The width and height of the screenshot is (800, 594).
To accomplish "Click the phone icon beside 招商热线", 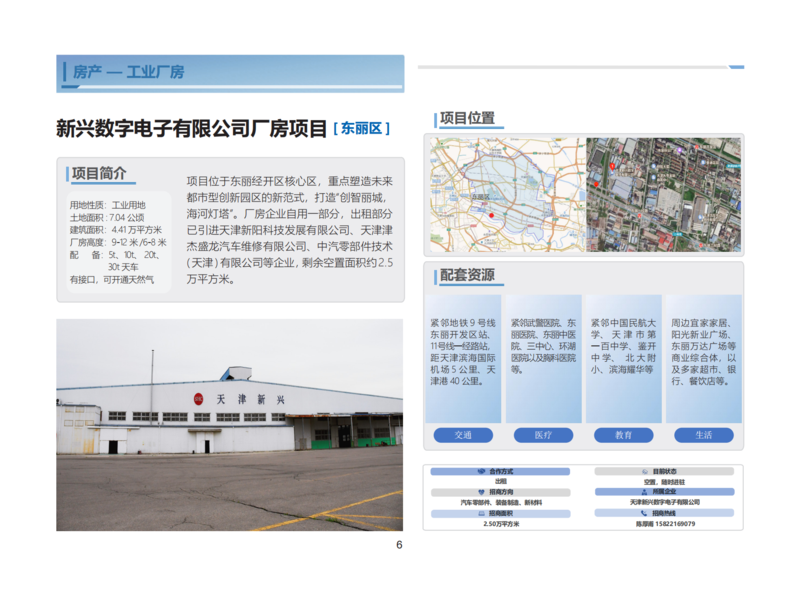I will (x=644, y=513).
